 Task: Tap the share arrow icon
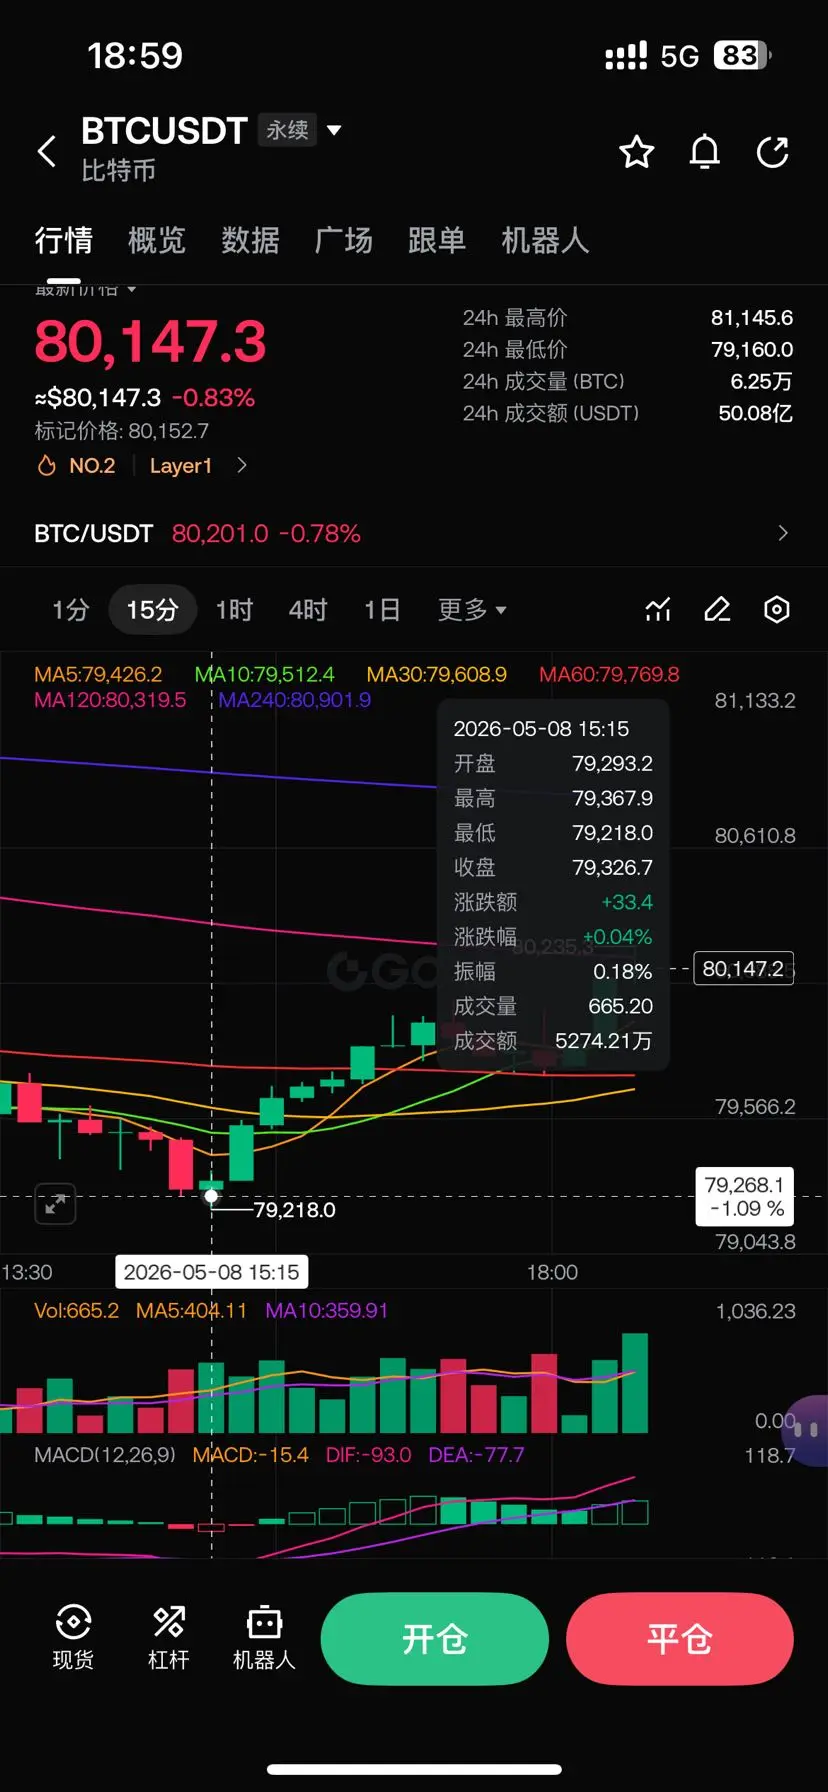tap(772, 152)
